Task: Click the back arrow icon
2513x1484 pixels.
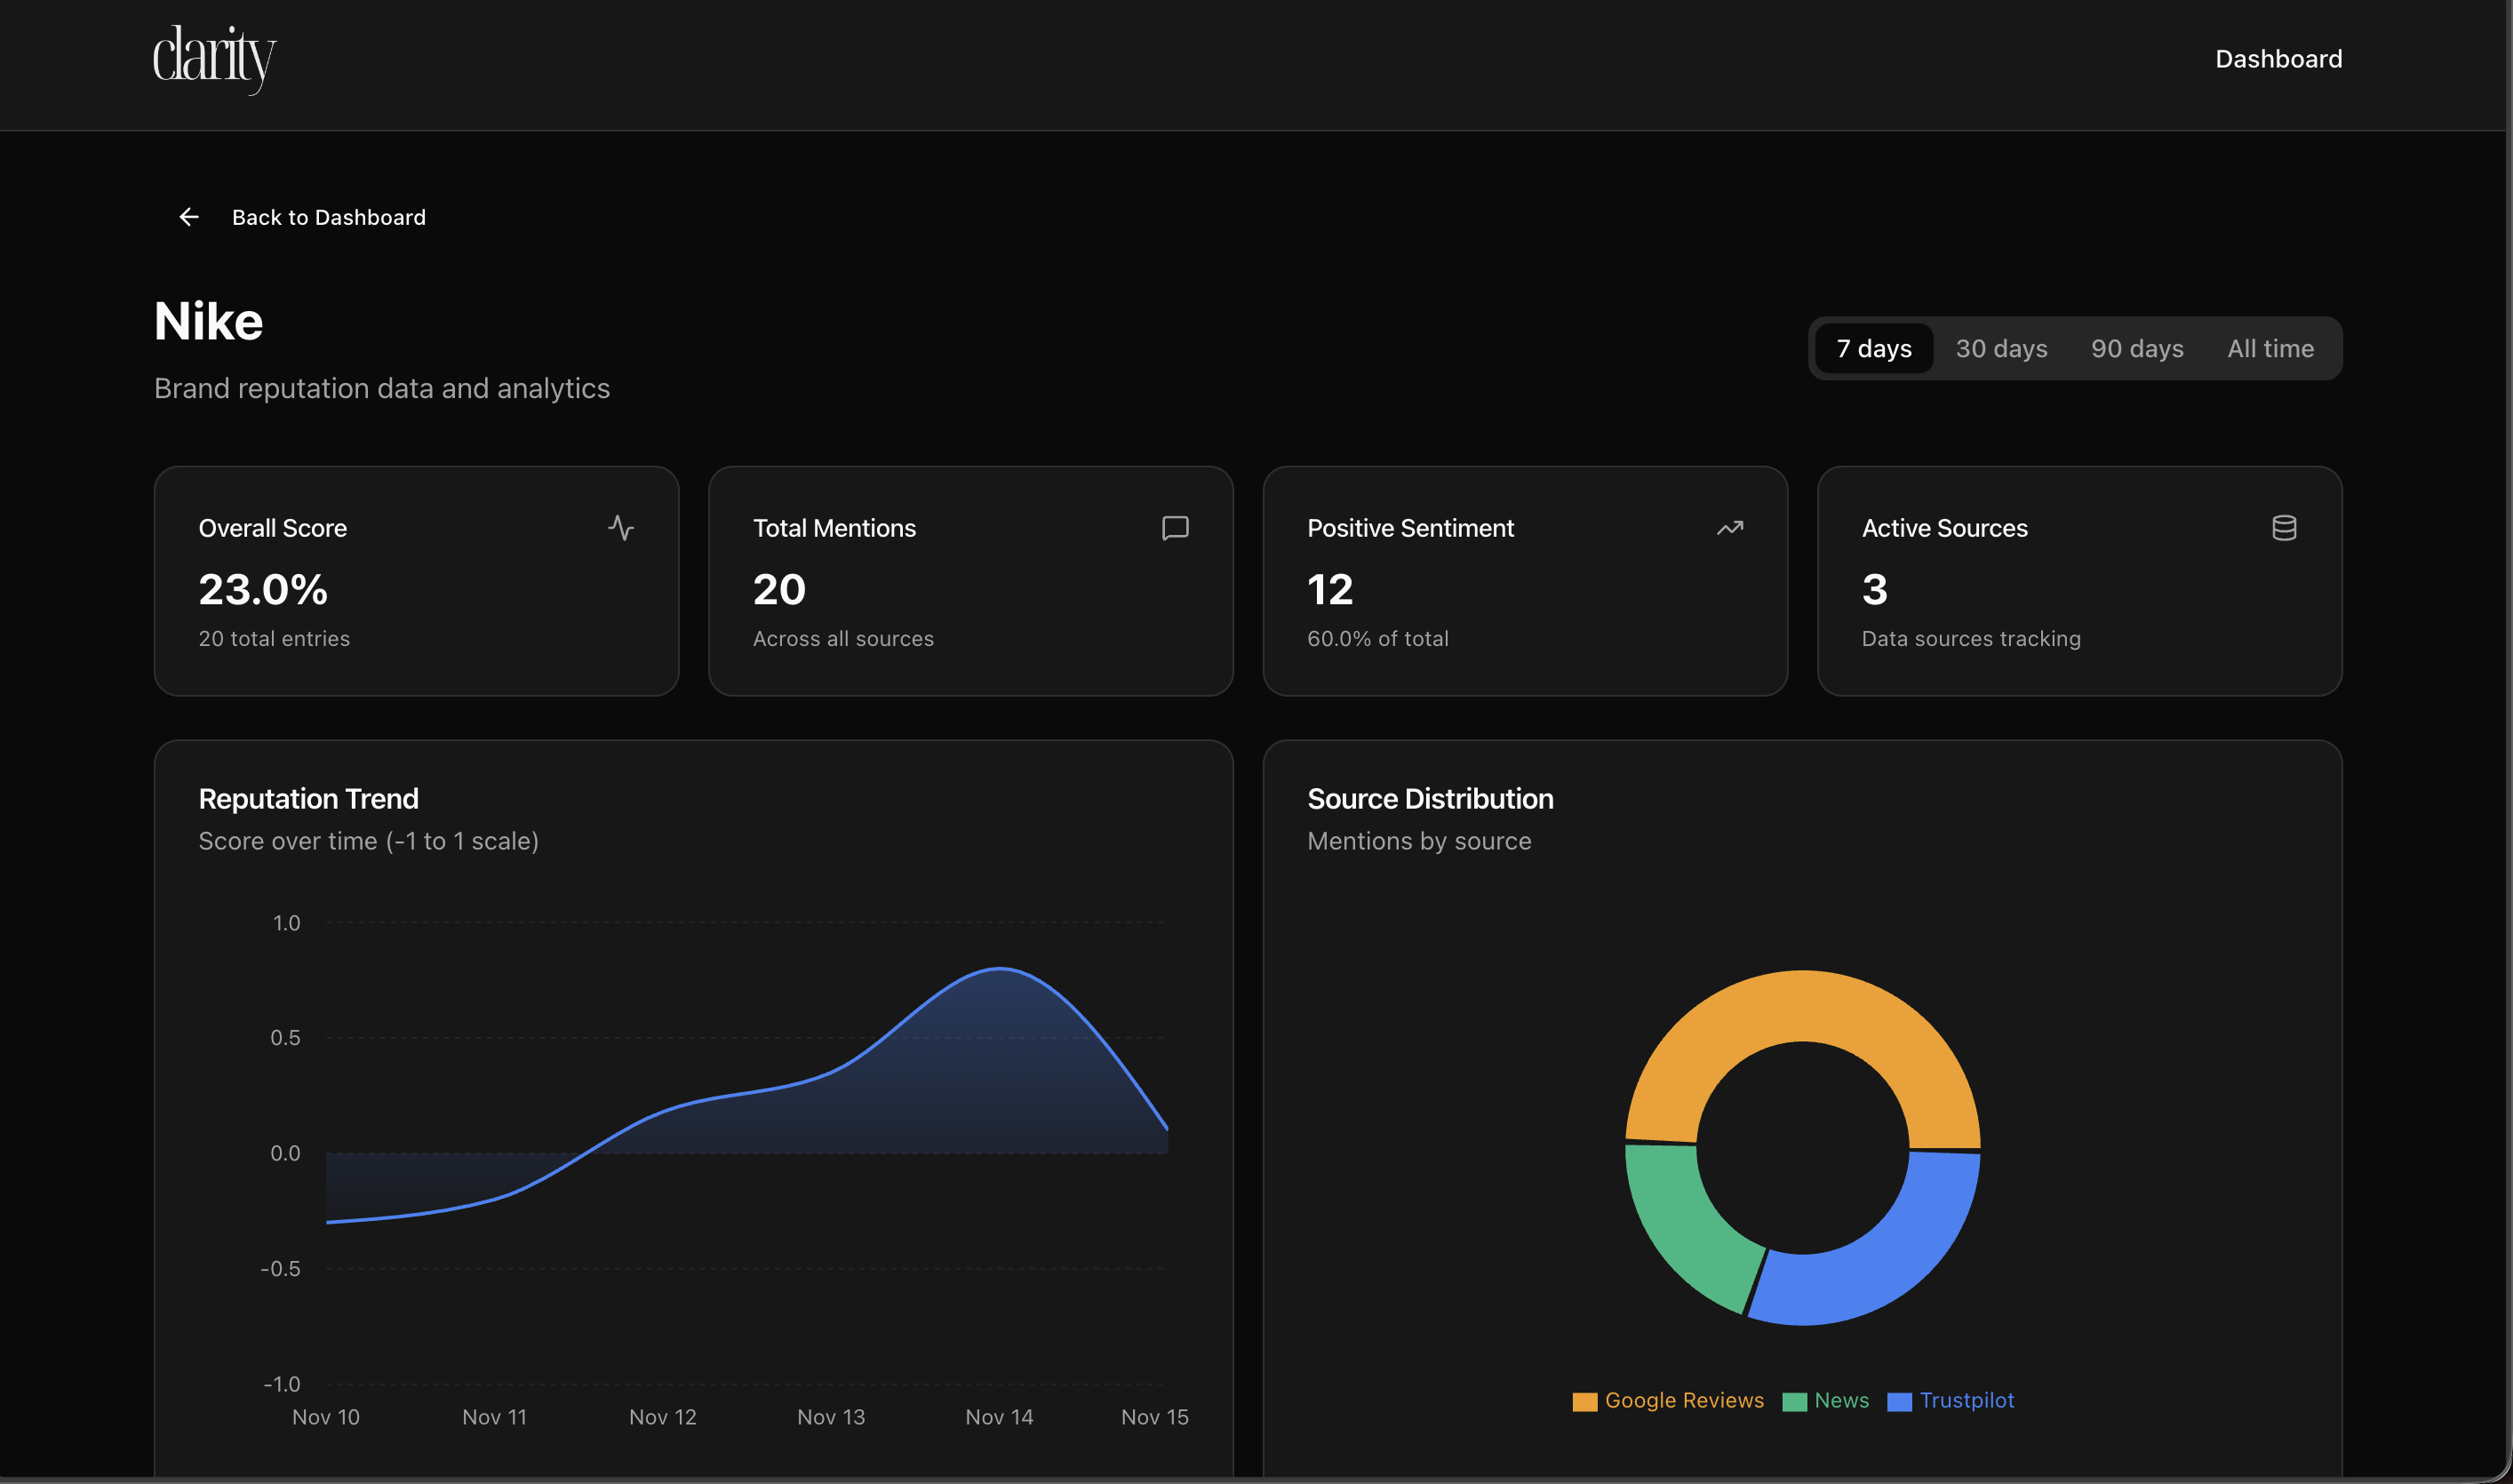Action: coord(189,217)
